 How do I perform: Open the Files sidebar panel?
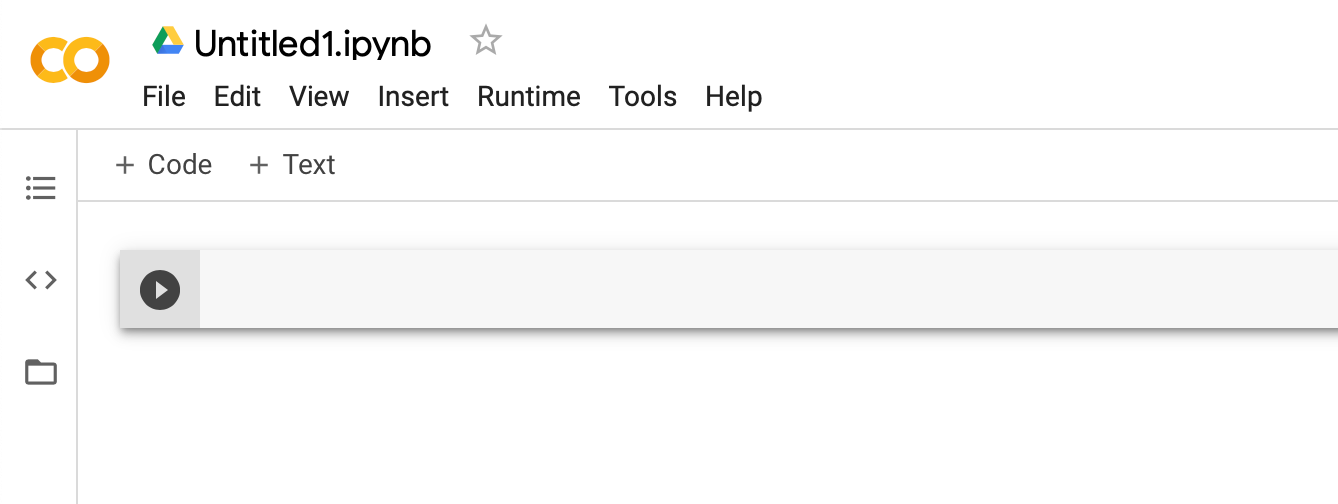[x=41, y=372]
